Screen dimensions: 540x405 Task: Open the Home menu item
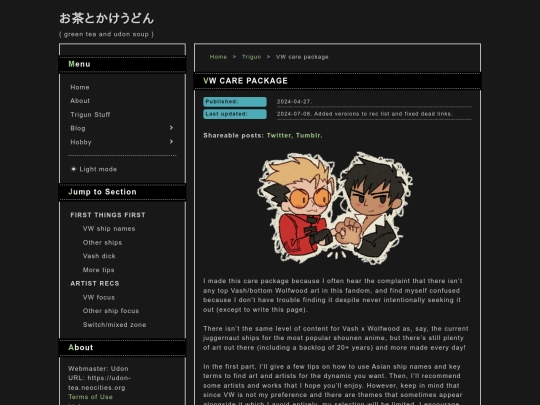click(x=80, y=87)
